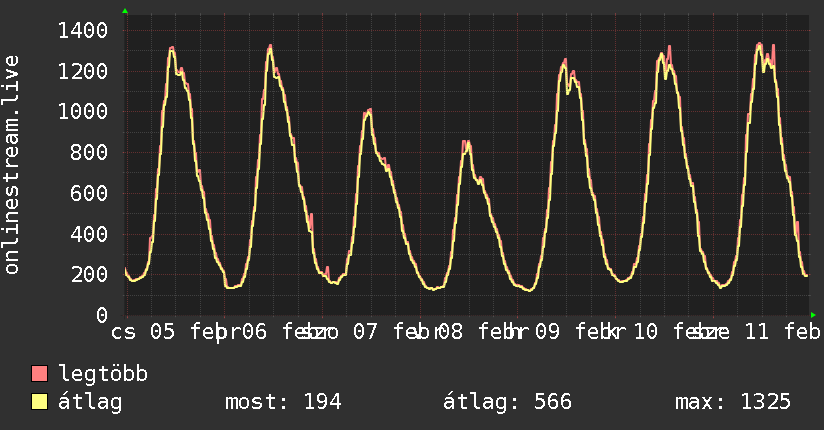
Task: Click the x-axis date label 'cs 05 feb'
Action: (x=169, y=332)
